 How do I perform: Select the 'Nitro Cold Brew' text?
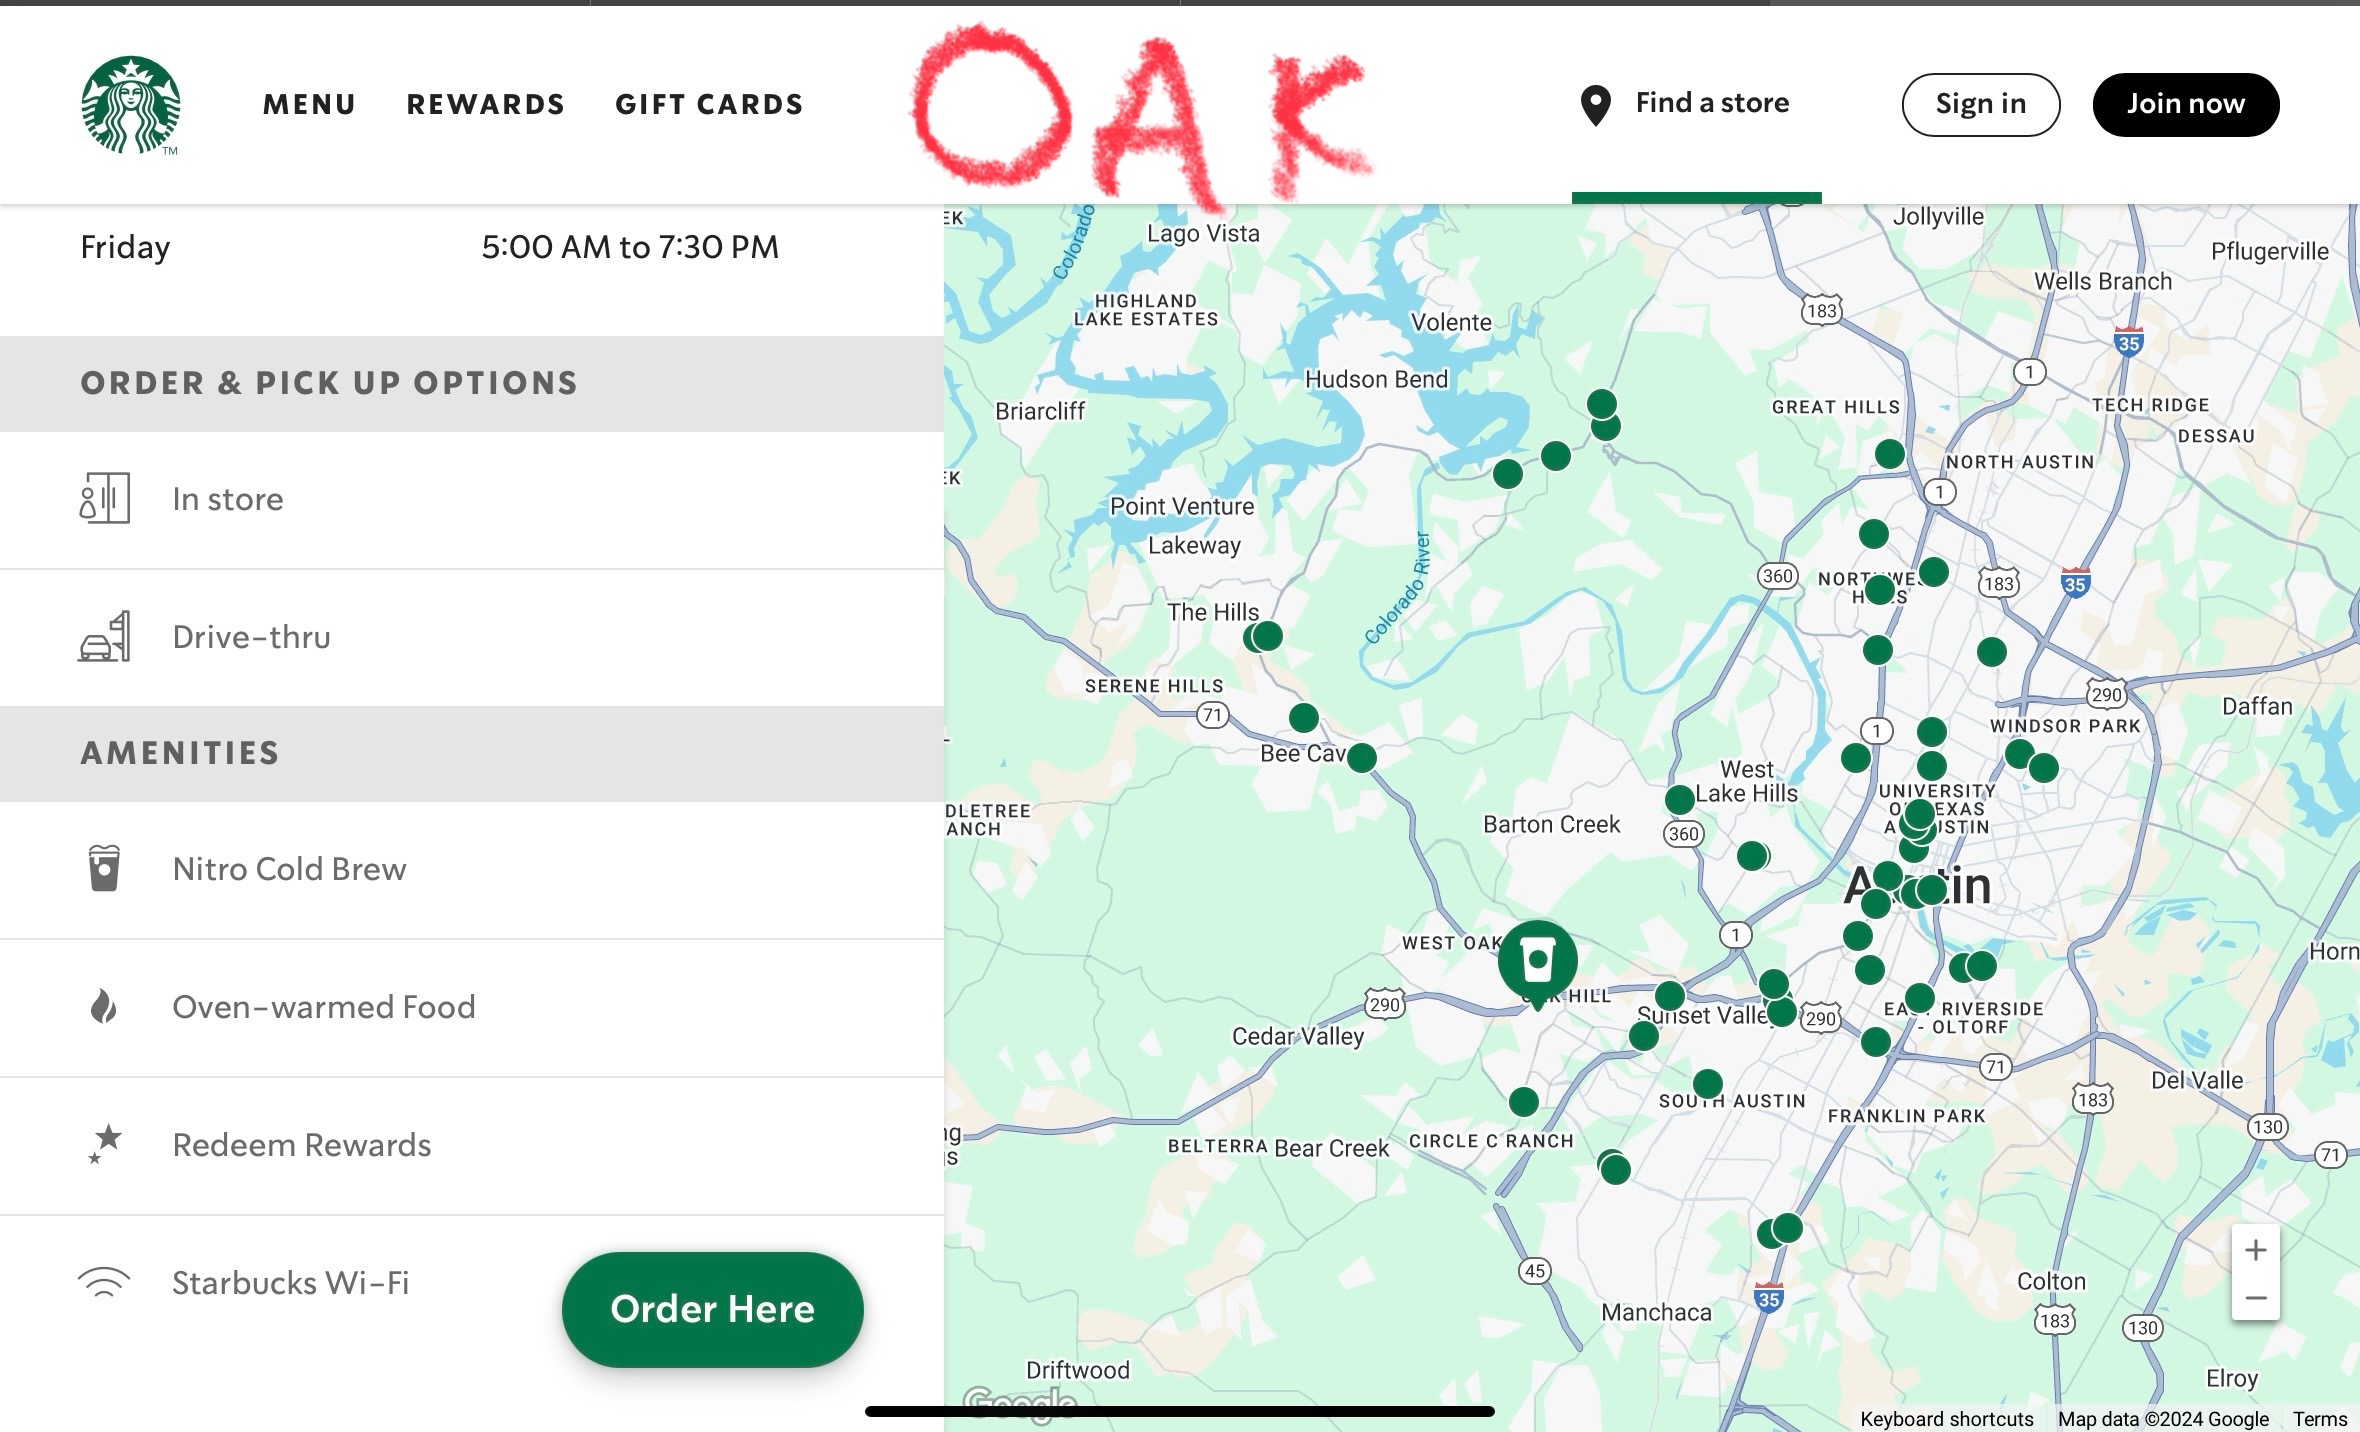click(x=289, y=869)
